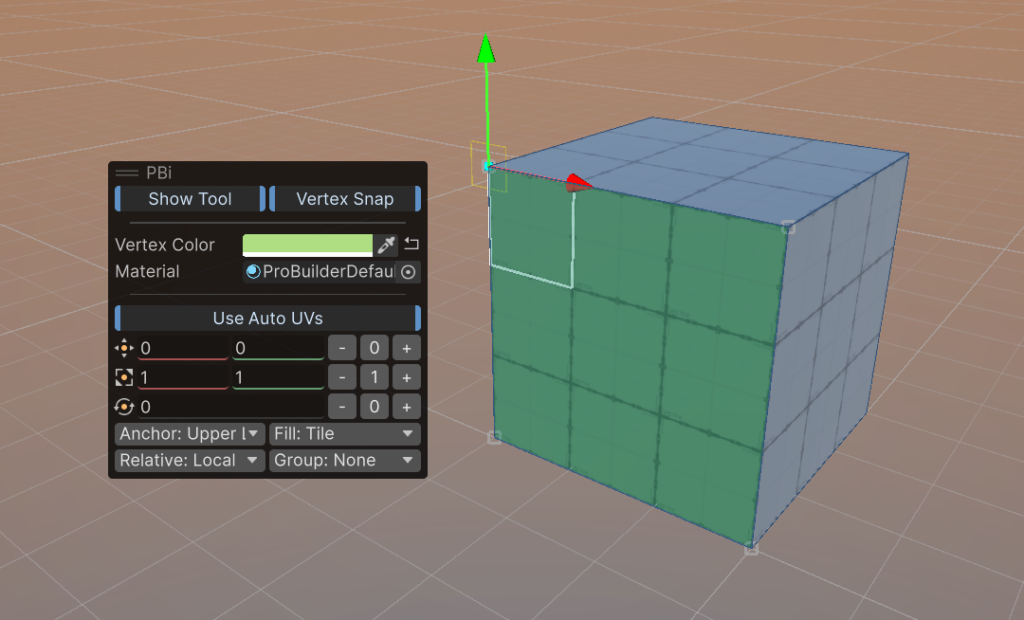This screenshot has height=620, width=1024.
Task: Toggle Vertex Snap on or off
Action: click(344, 199)
